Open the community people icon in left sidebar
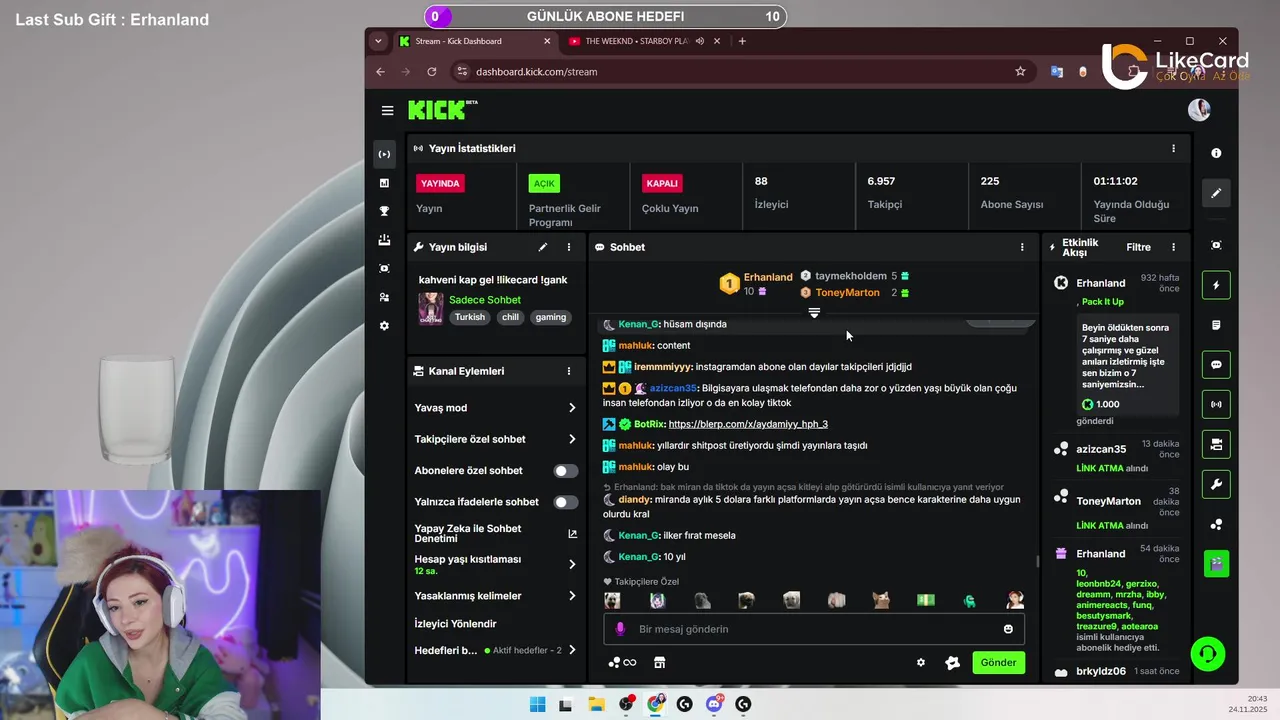Screen dimensions: 1280x720 tap(384, 297)
